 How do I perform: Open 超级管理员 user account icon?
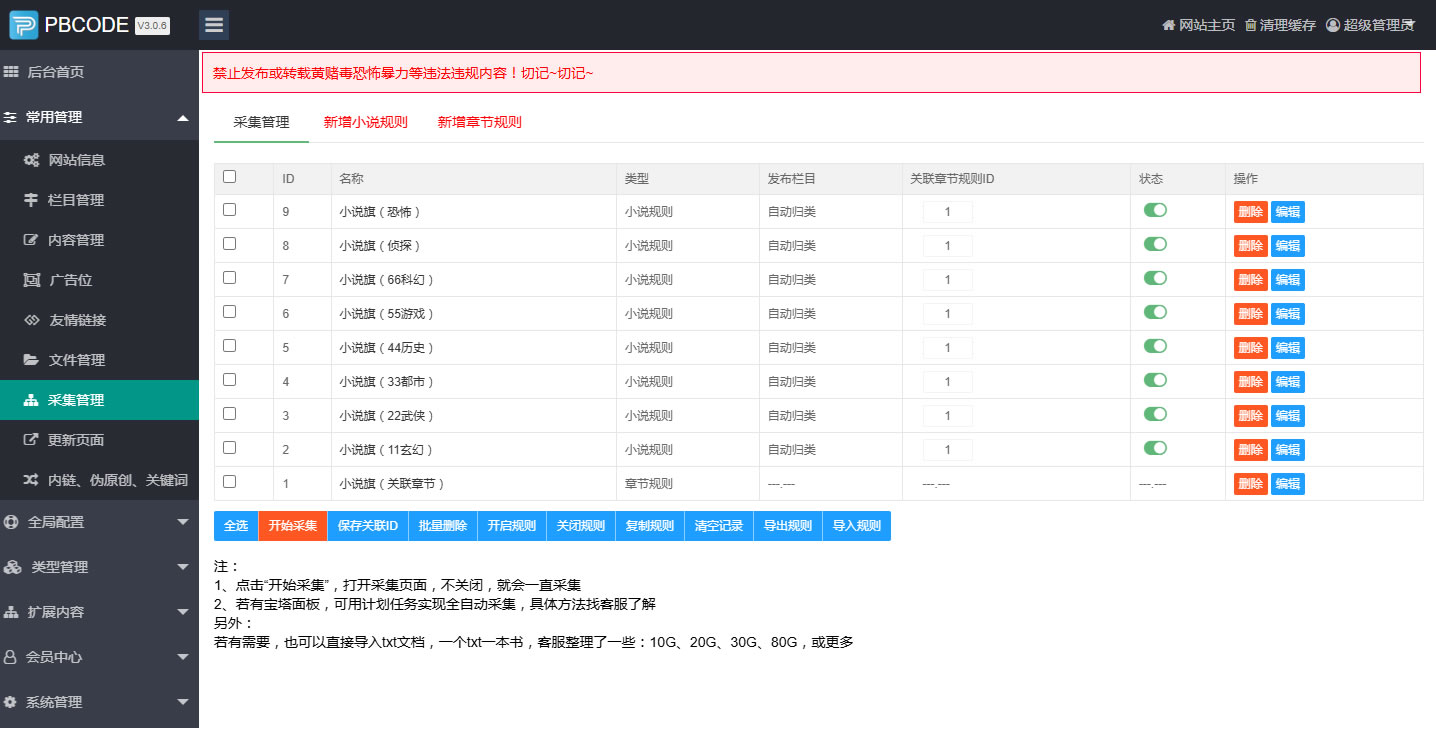pyautogui.click(x=1332, y=25)
